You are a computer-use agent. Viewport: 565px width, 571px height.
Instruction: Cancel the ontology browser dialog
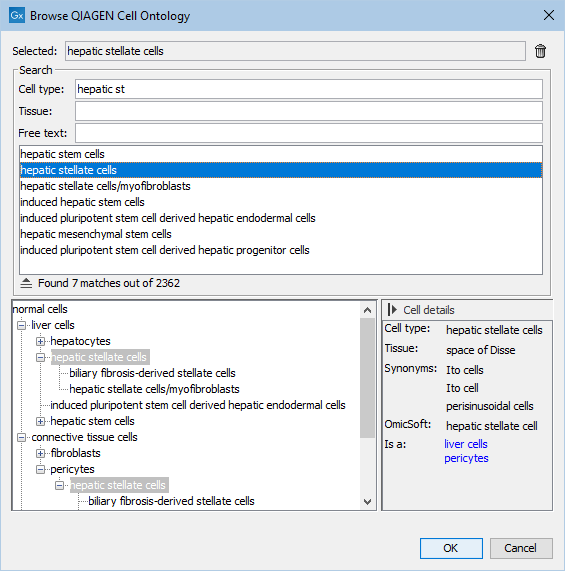(x=521, y=548)
